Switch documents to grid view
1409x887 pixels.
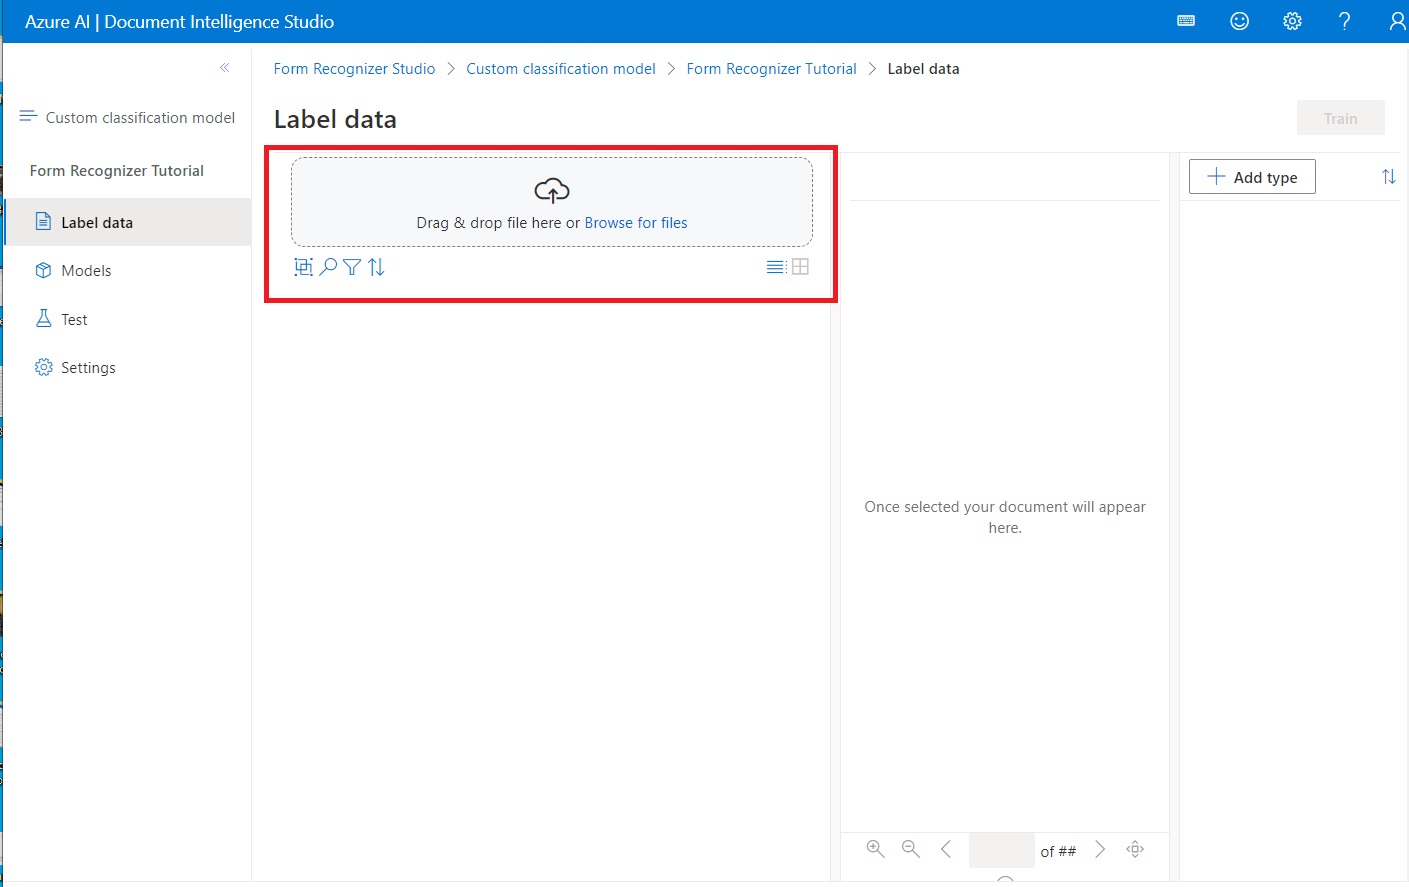tap(800, 267)
